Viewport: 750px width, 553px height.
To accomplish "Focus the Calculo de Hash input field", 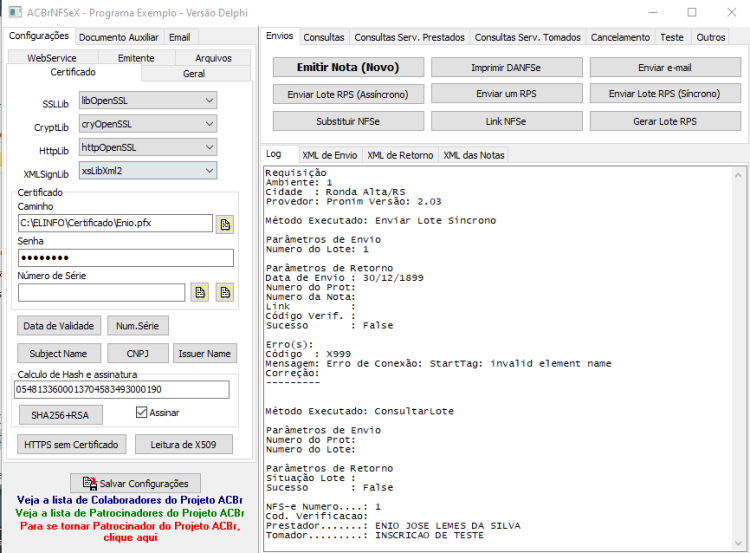I will [122, 389].
